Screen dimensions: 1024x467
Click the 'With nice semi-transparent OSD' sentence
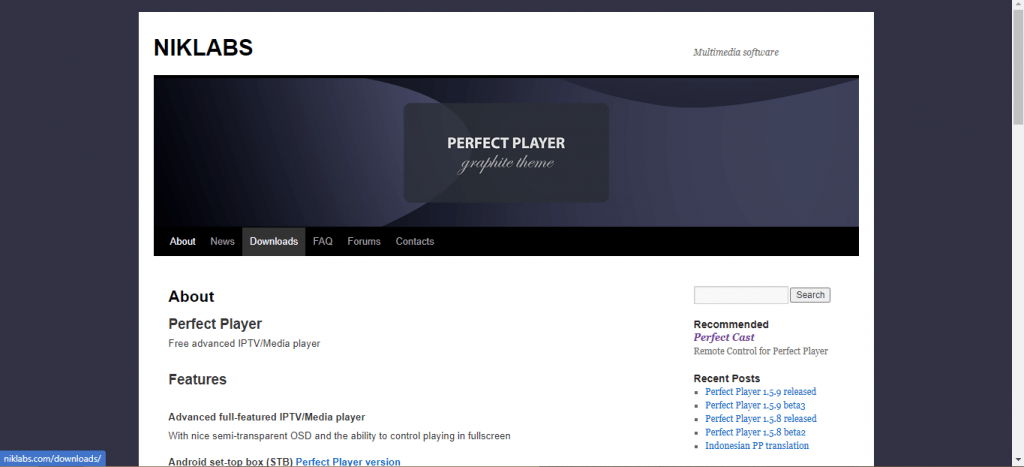[x=340, y=436]
